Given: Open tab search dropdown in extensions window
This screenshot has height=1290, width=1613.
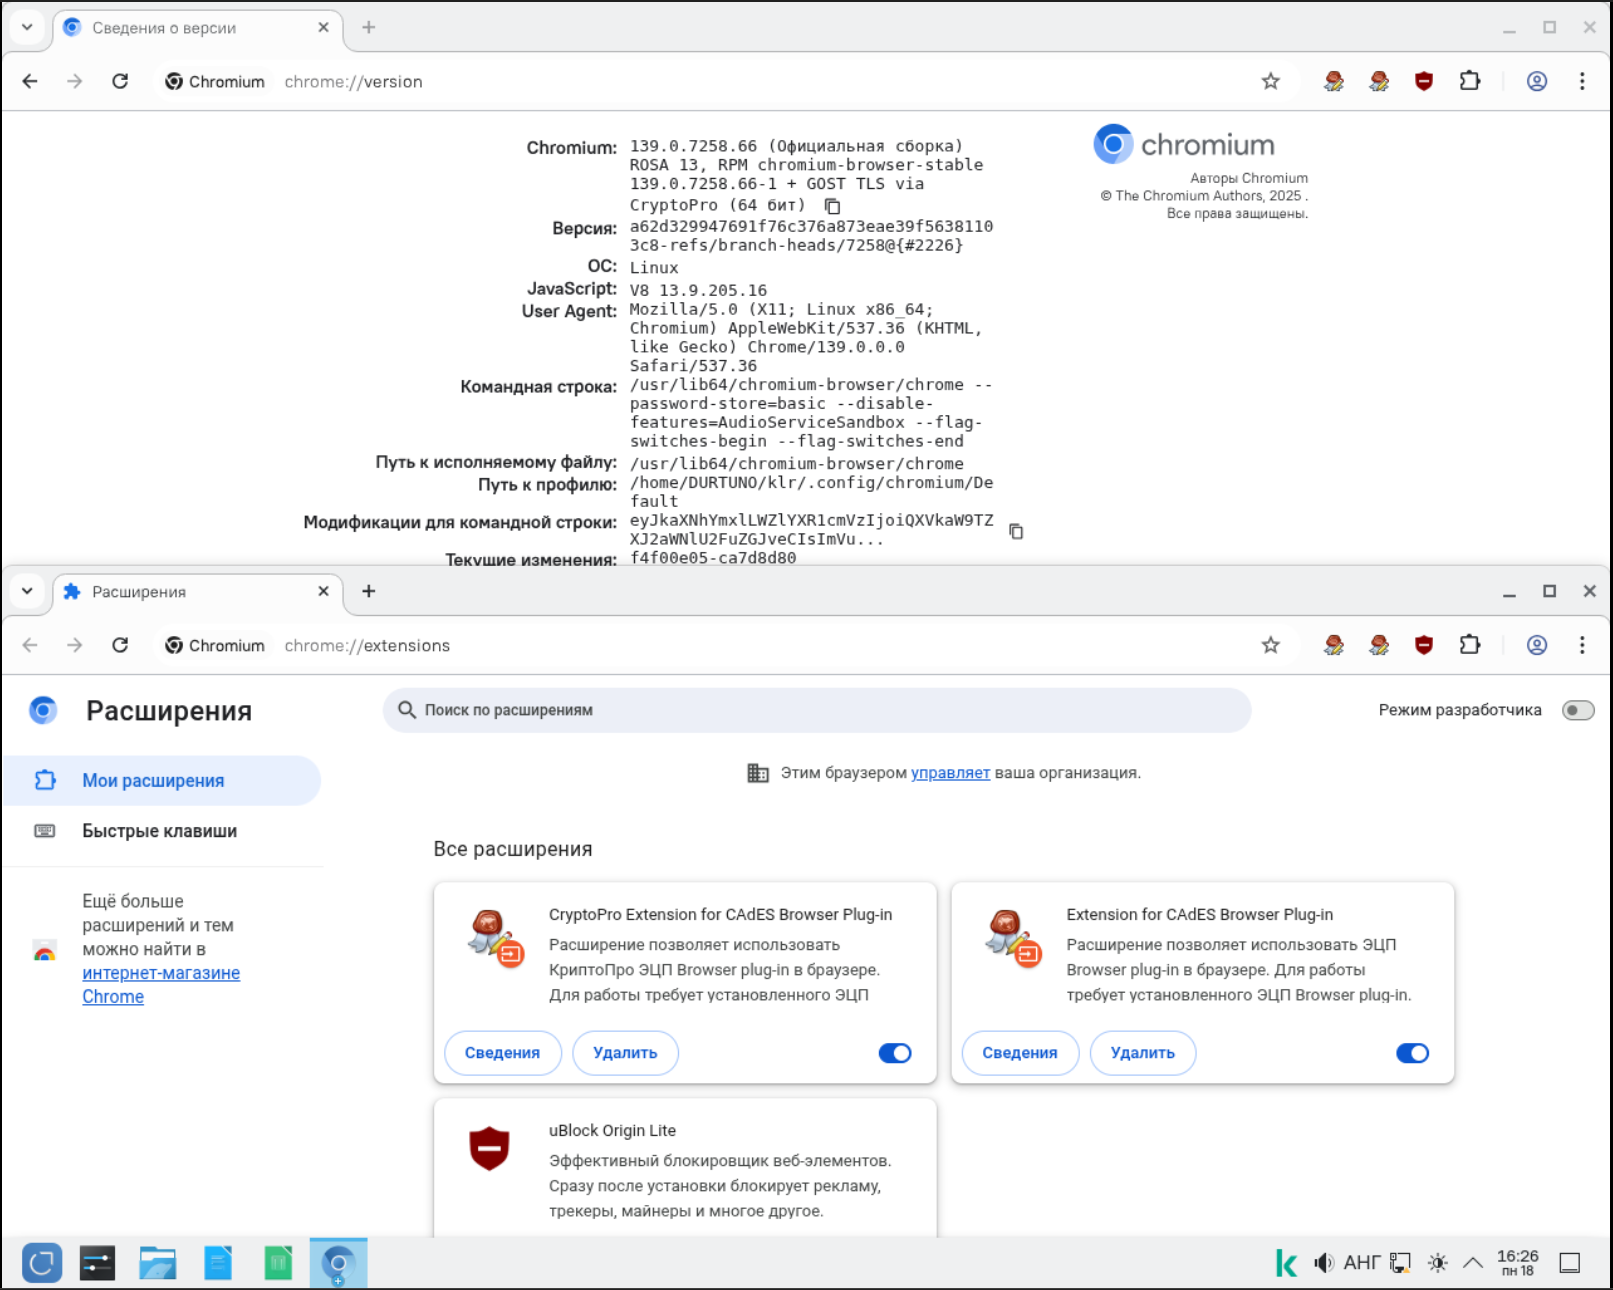Looking at the screenshot, I should [27, 591].
